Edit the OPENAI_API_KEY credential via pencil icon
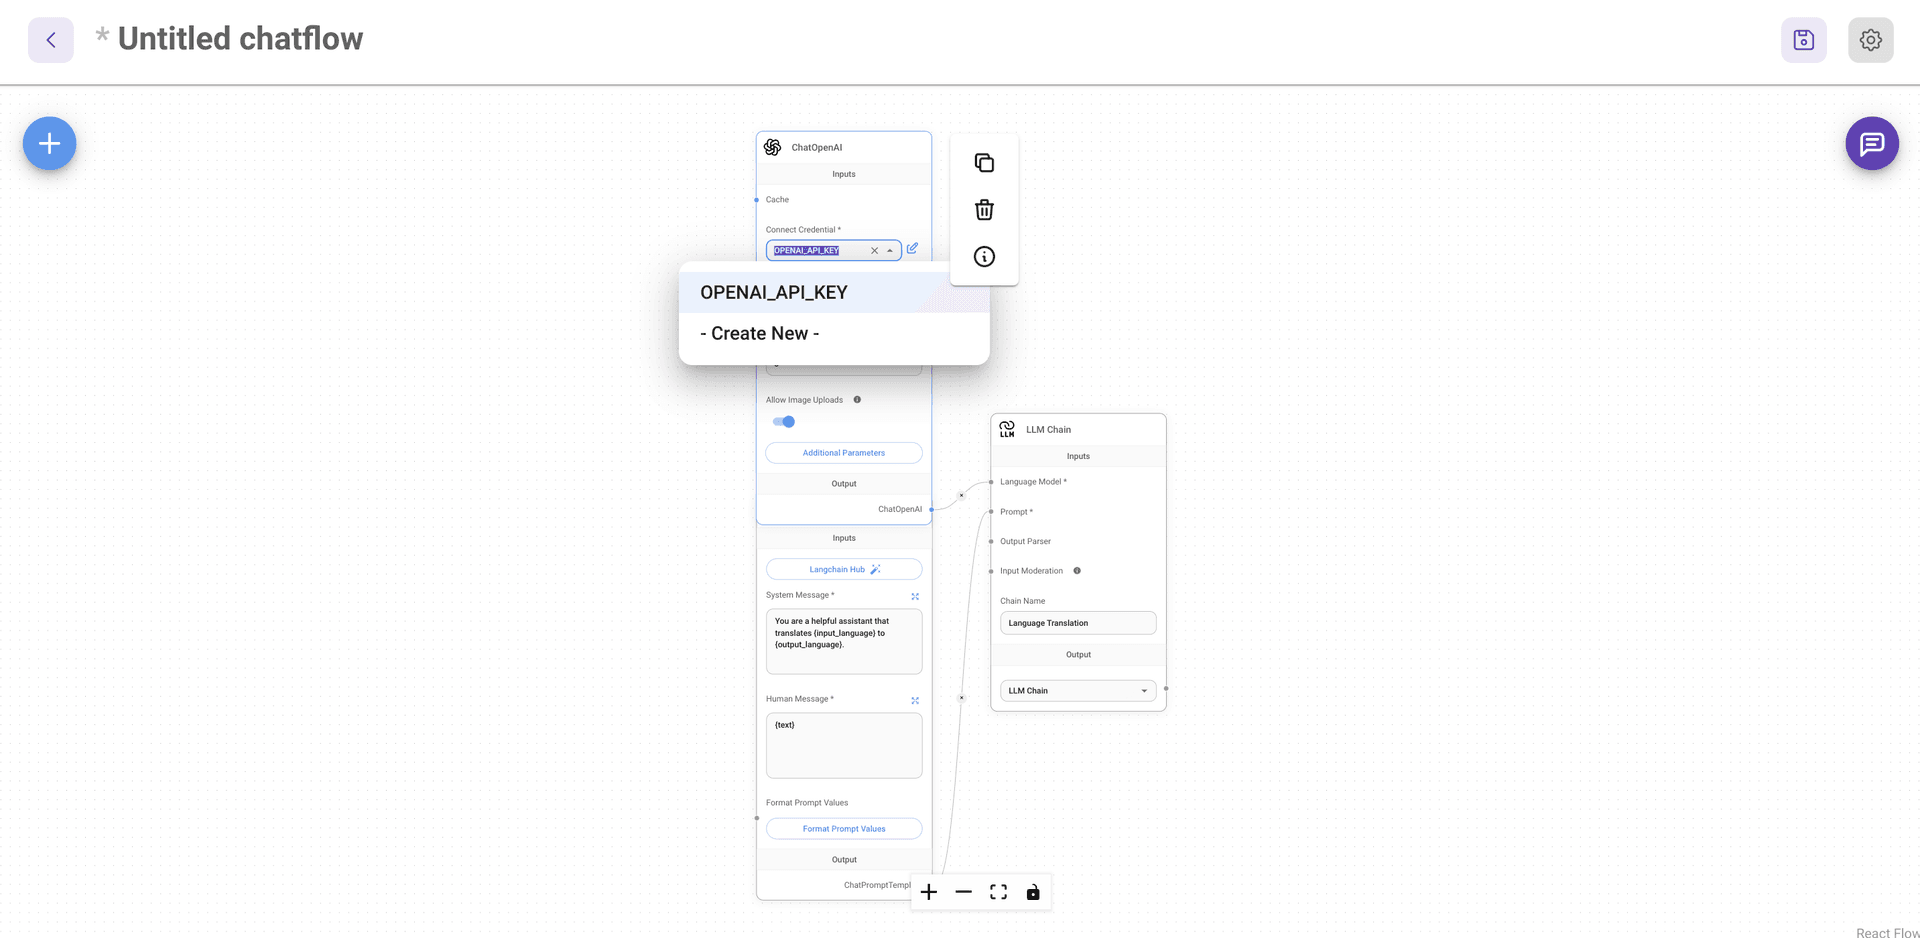Screen dimensions: 1920x938 pos(911,249)
